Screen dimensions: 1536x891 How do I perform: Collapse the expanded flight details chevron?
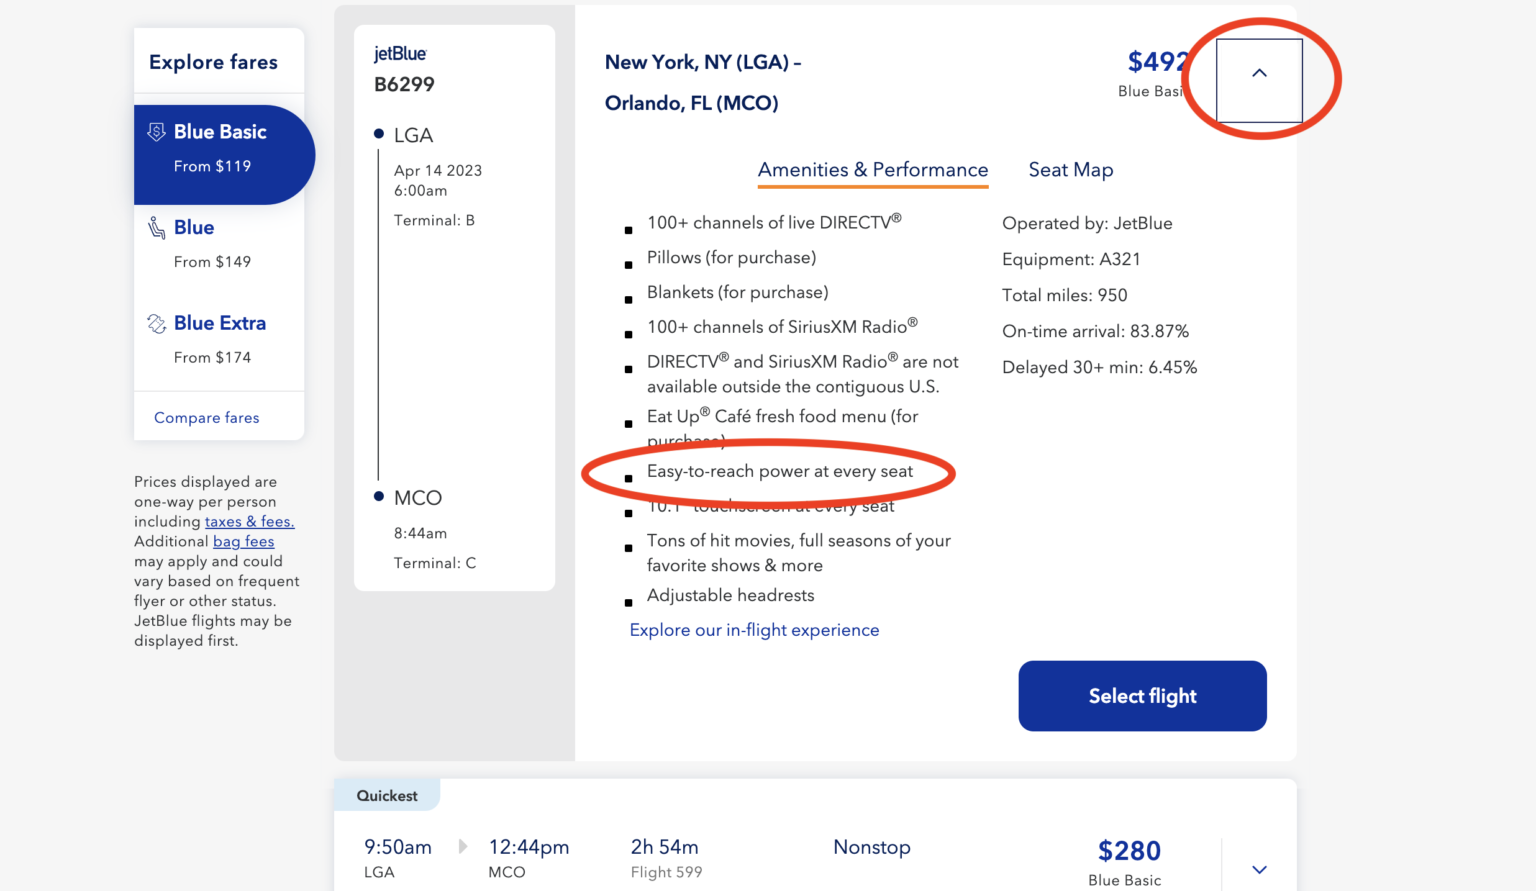point(1259,74)
